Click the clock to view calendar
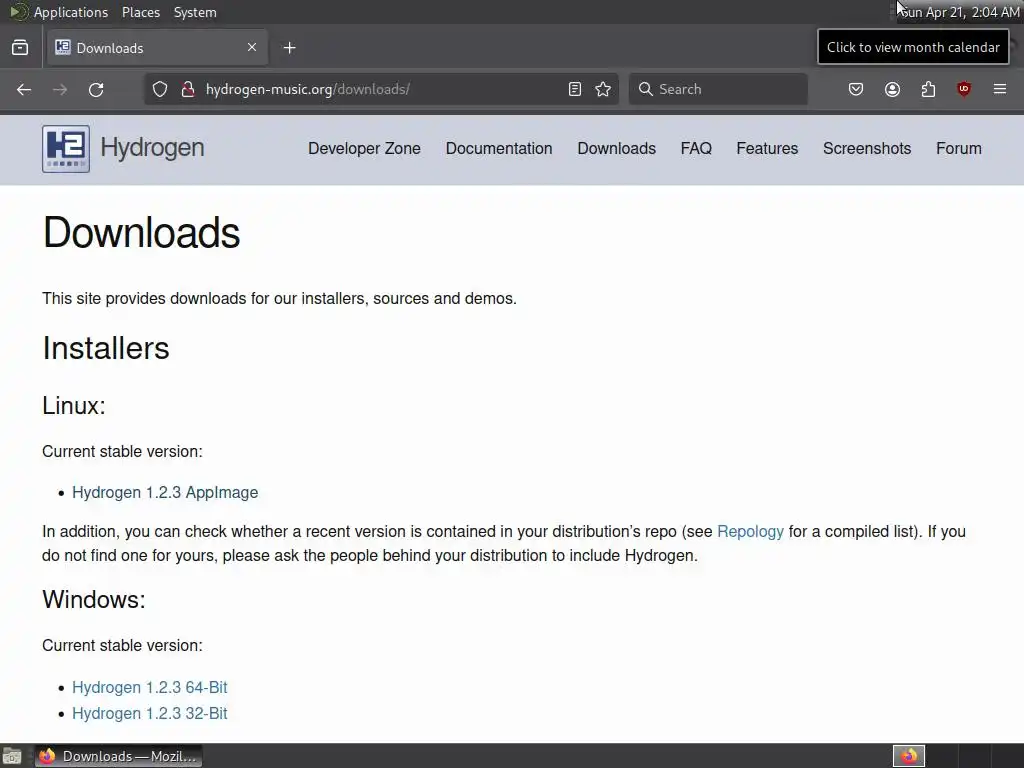The height and width of the screenshot is (768, 1024). tap(958, 12)
